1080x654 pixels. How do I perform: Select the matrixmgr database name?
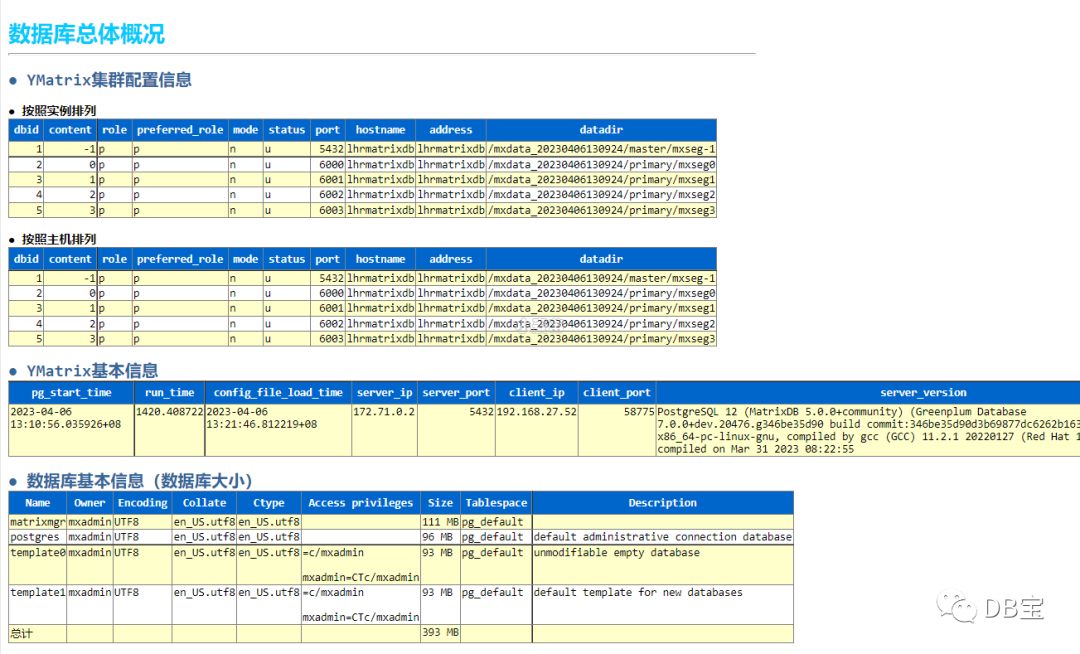37,522
